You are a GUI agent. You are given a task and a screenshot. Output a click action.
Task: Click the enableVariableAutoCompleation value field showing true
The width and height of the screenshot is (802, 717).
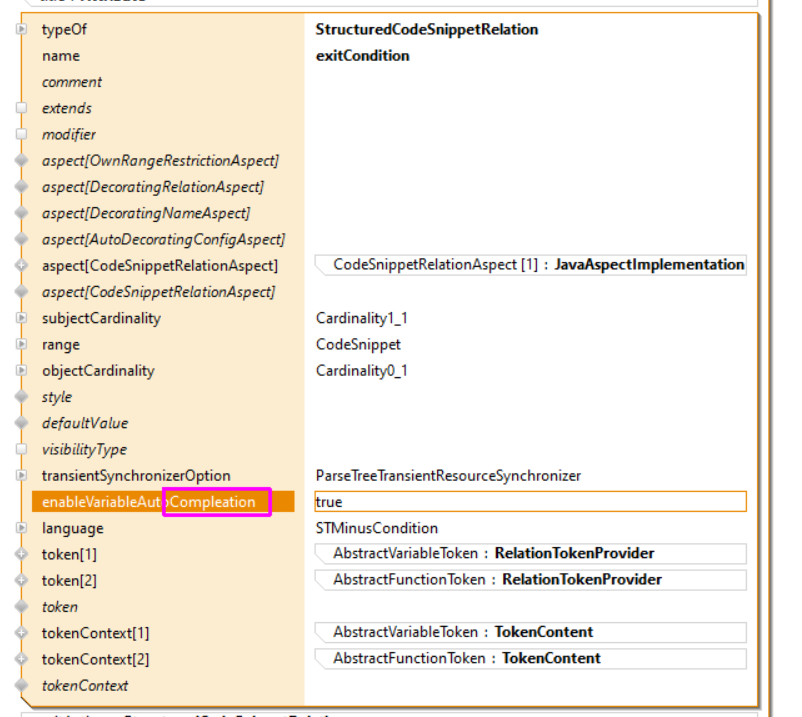530,502
